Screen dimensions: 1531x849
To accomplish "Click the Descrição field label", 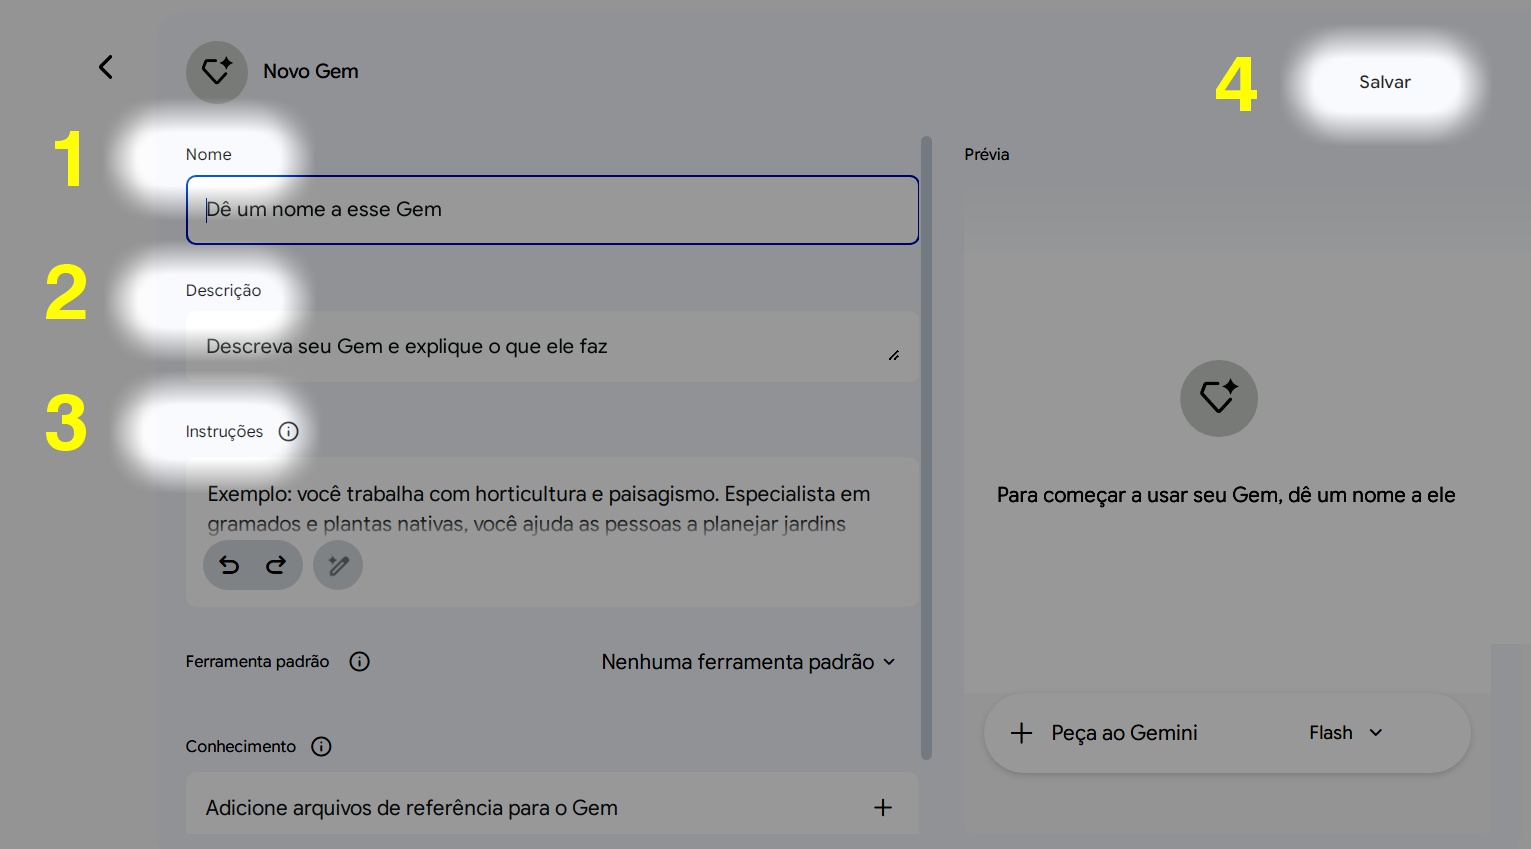I will pyautogui.click(x=224, y=291).
